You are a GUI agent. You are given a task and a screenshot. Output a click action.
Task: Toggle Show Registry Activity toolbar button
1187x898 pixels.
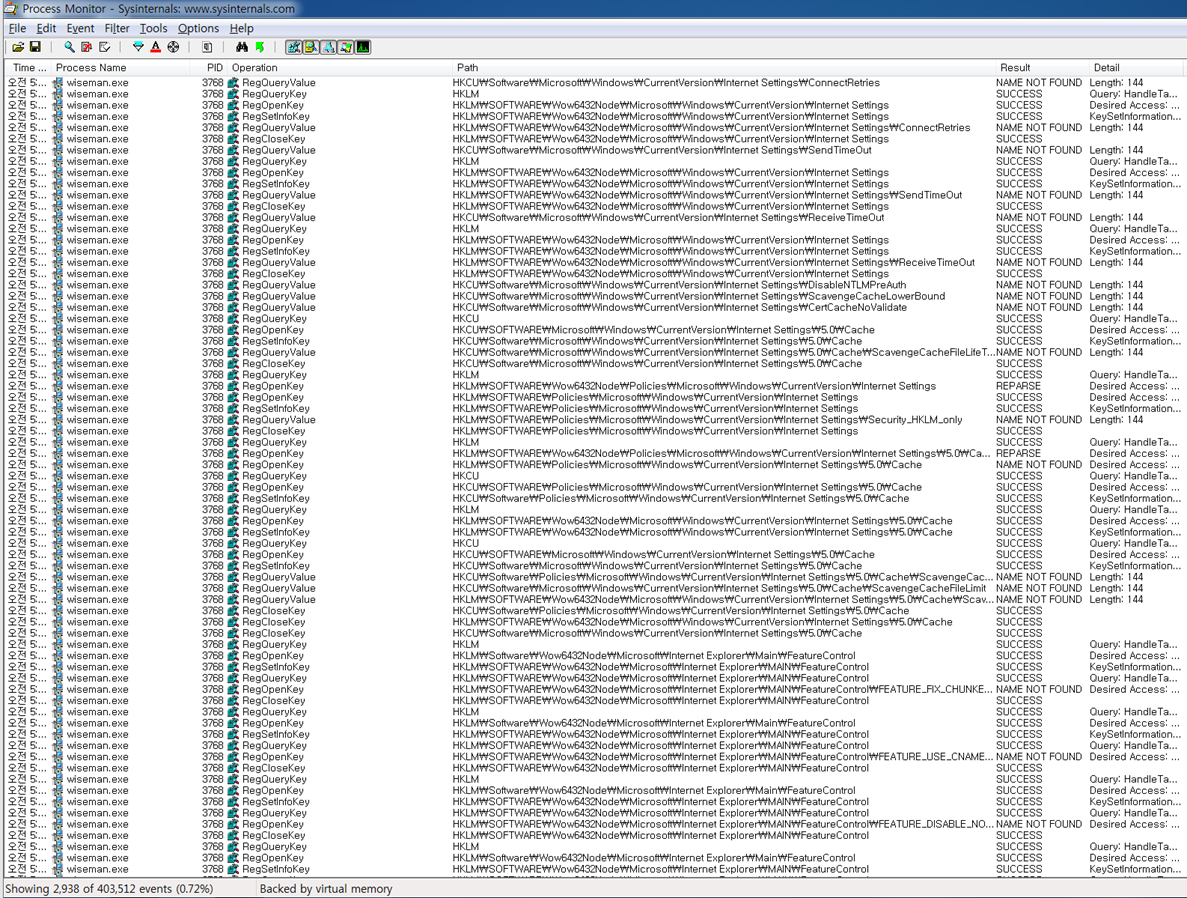coord(294,47)
